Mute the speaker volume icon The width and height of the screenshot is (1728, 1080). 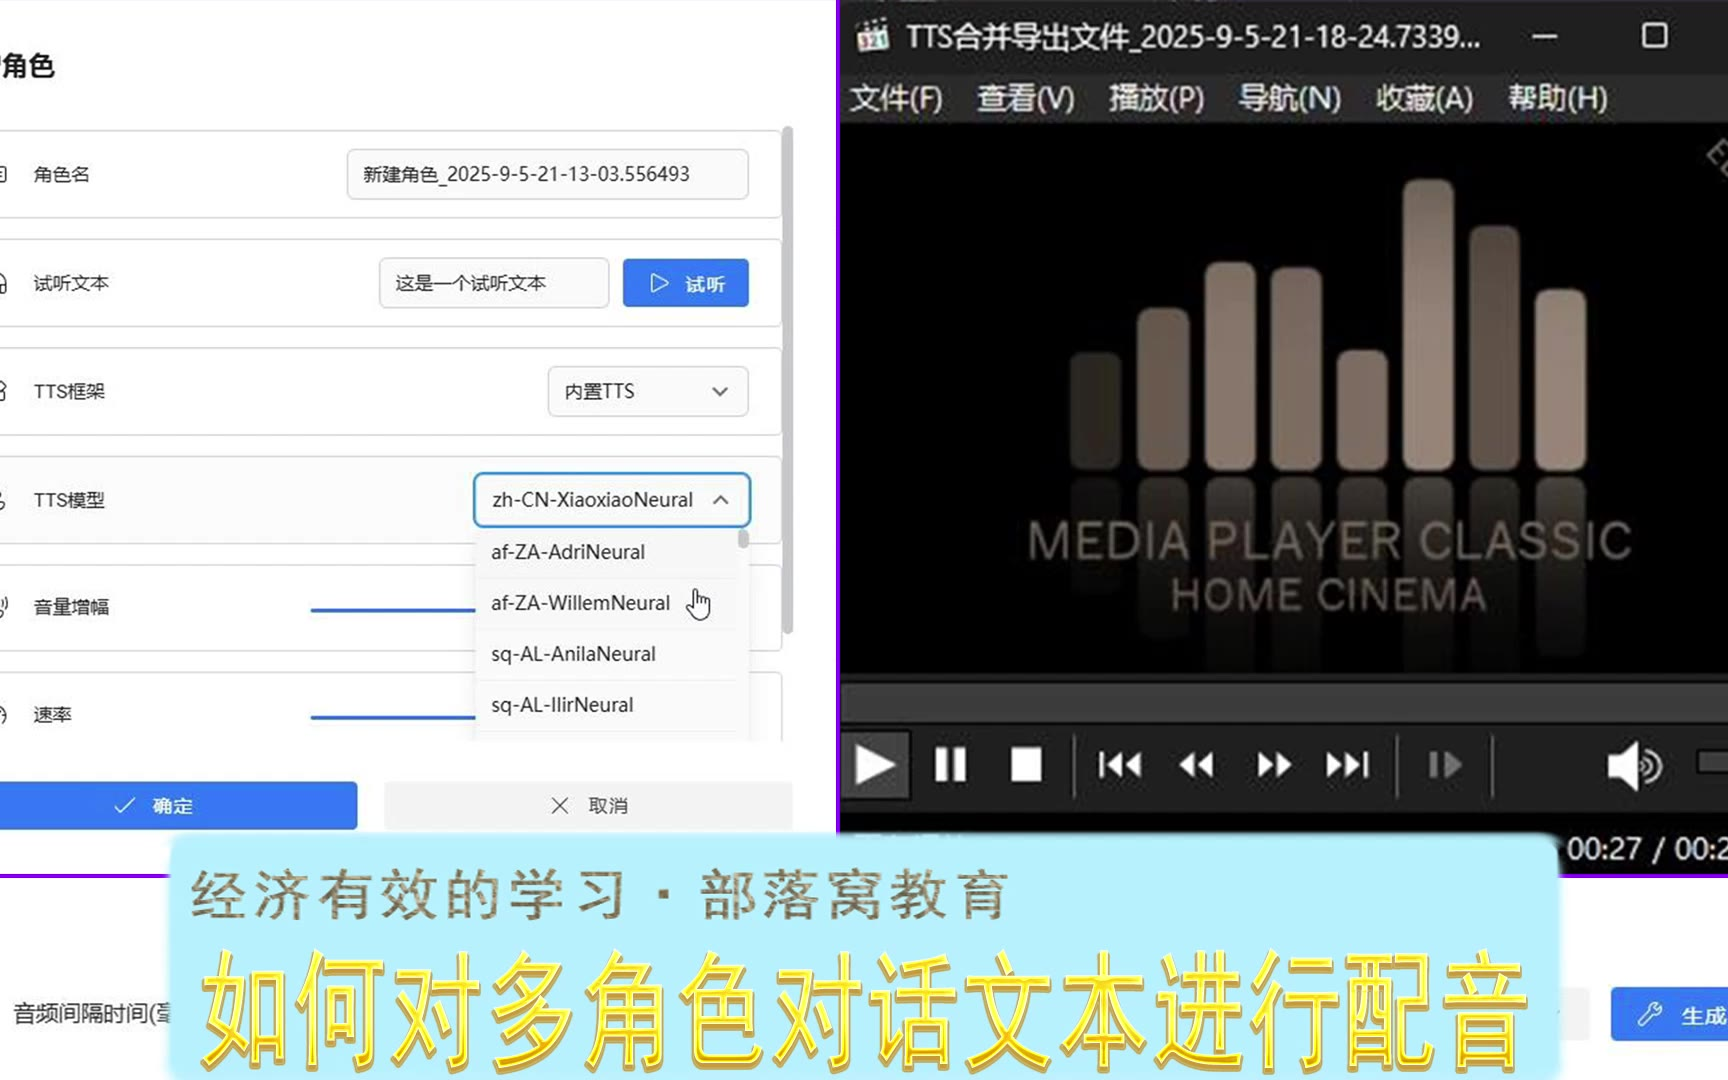click(x=1633, y=766)
